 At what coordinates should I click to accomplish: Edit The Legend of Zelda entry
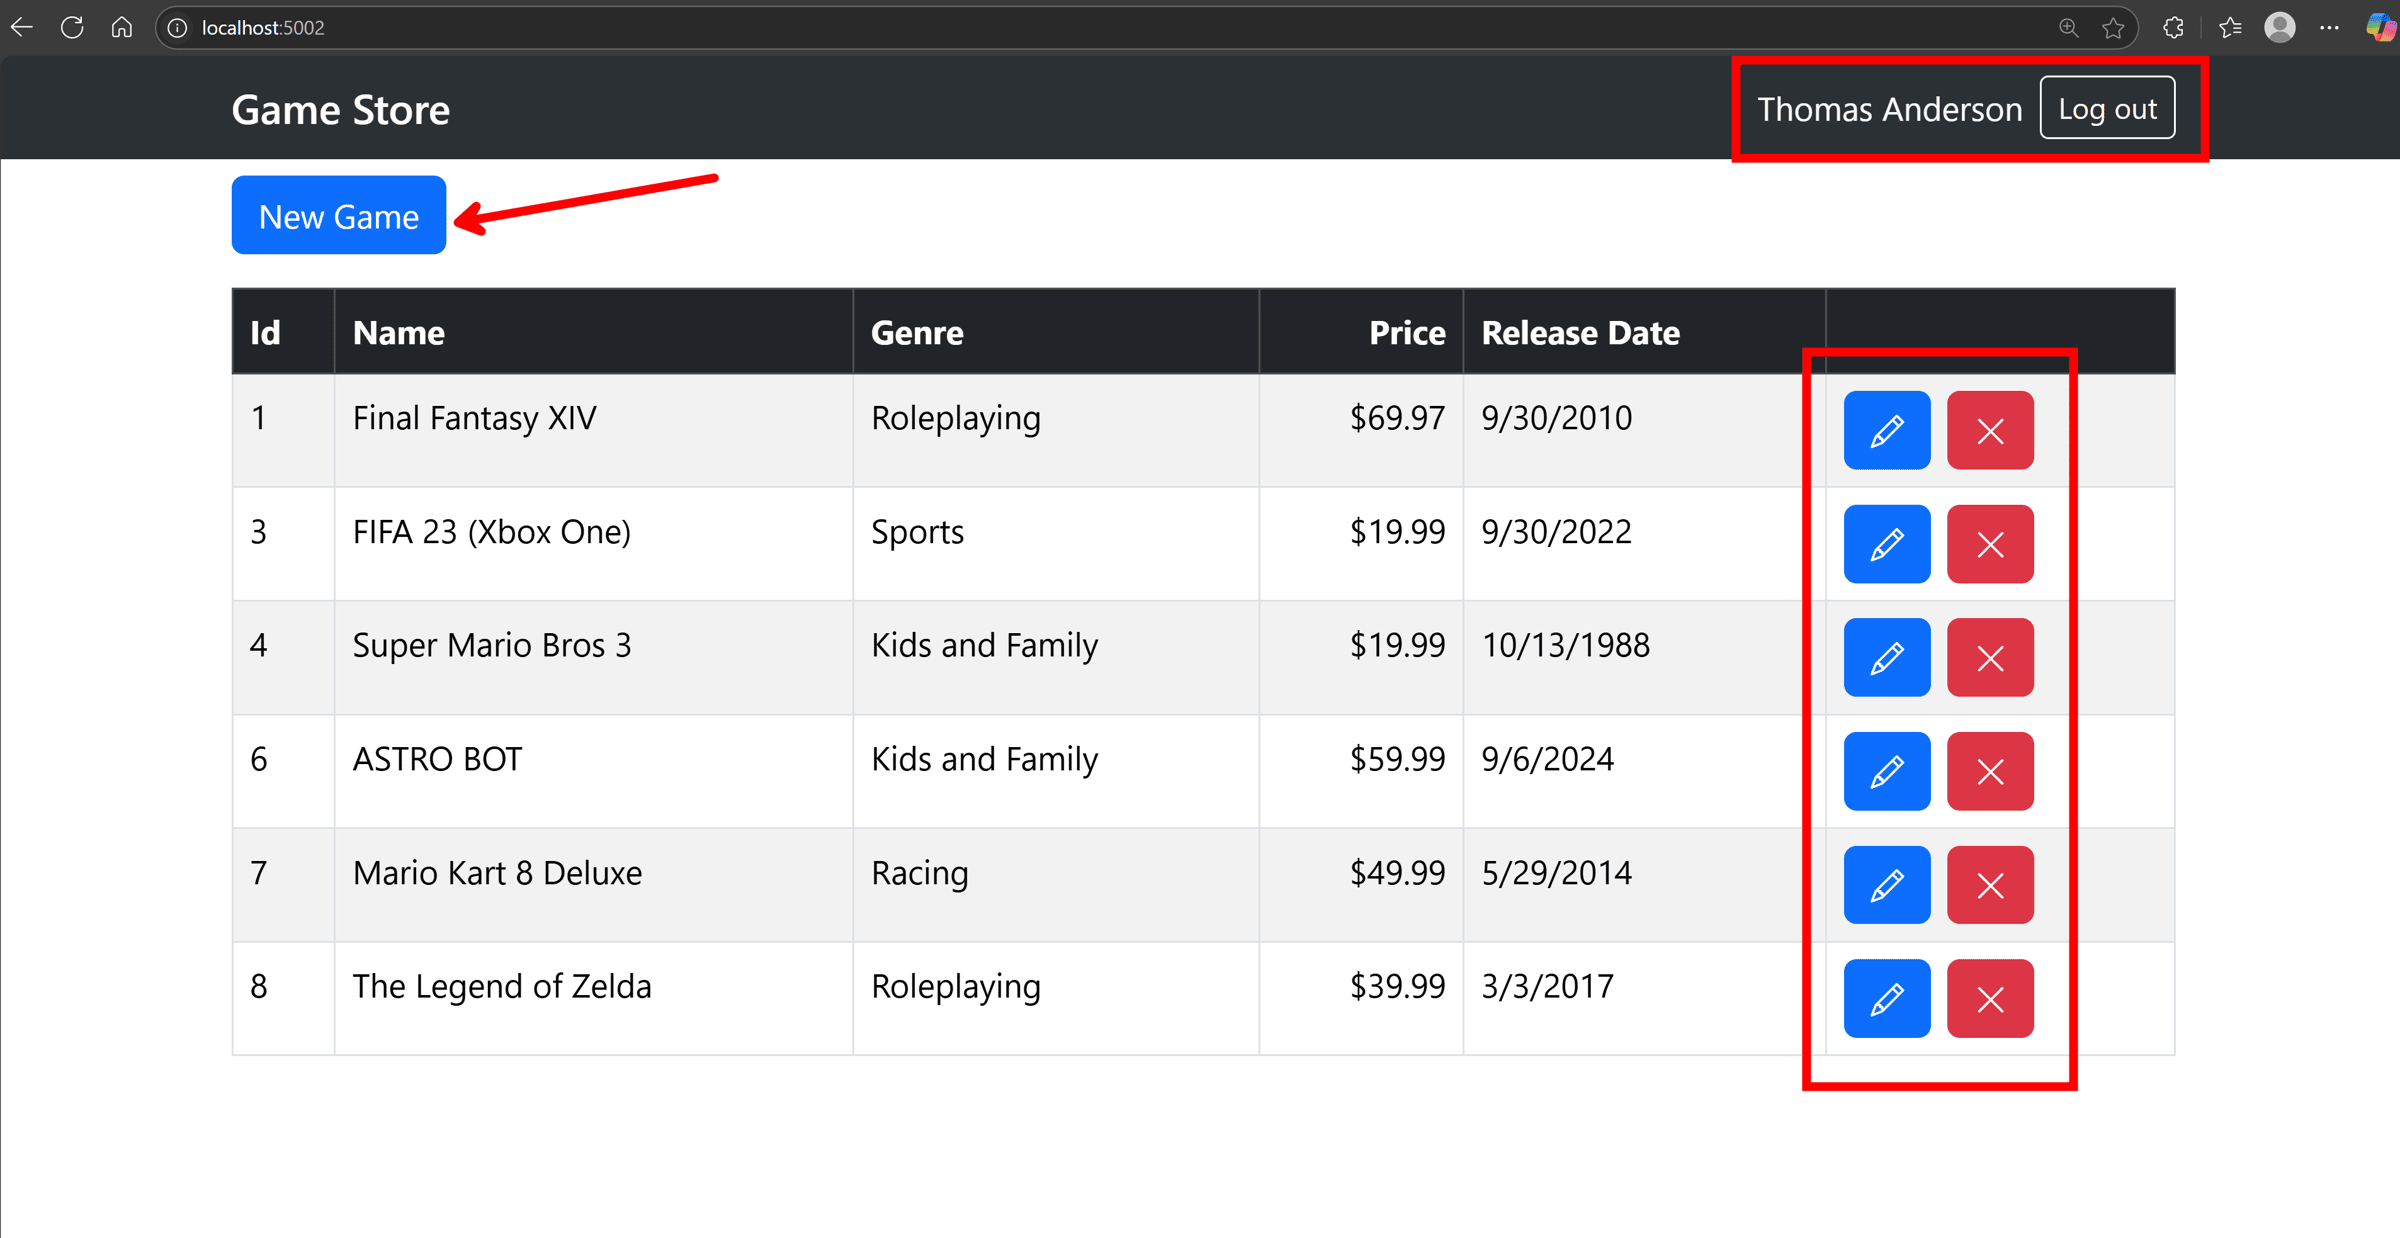click(x=1886, y=998)
